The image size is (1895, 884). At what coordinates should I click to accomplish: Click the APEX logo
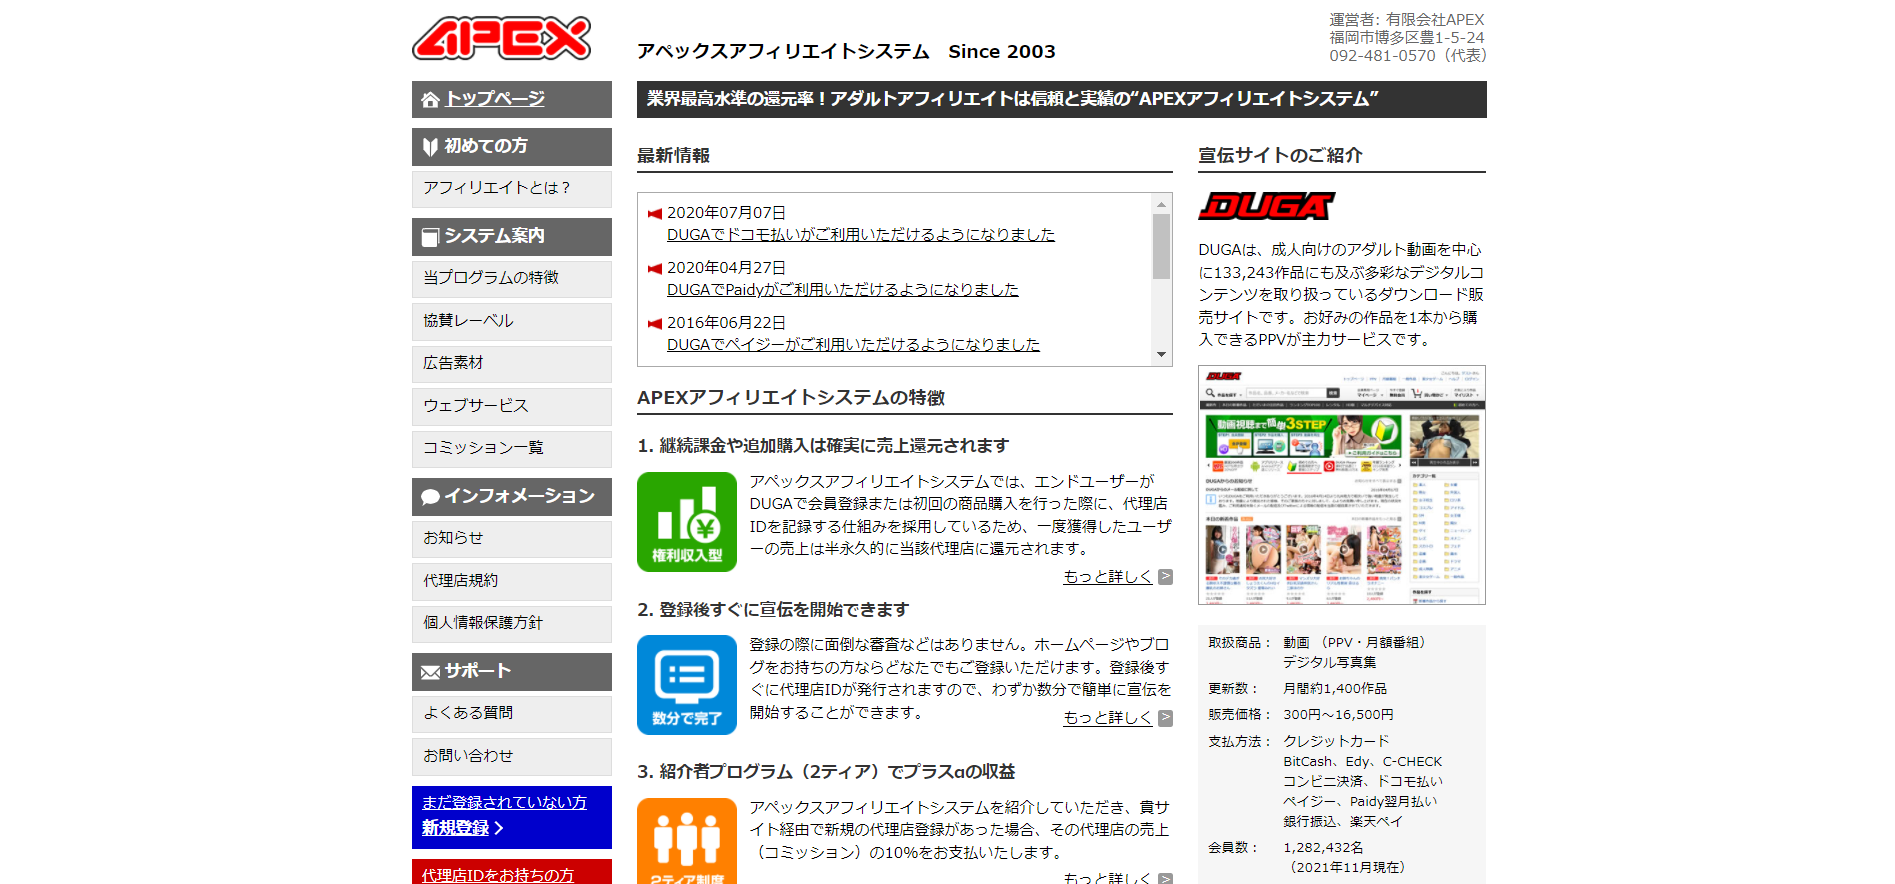pyautogui.click(x=501, y=39)
